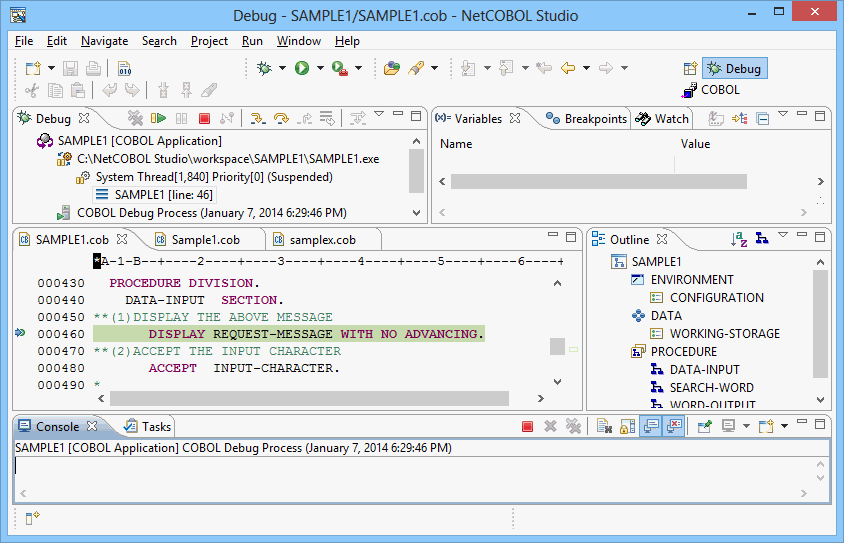Image resolution: width=844 pixels, height=543 pixels.
Task: Click the Sort alphabetically icon in Outline
Action: click(739, 239)
